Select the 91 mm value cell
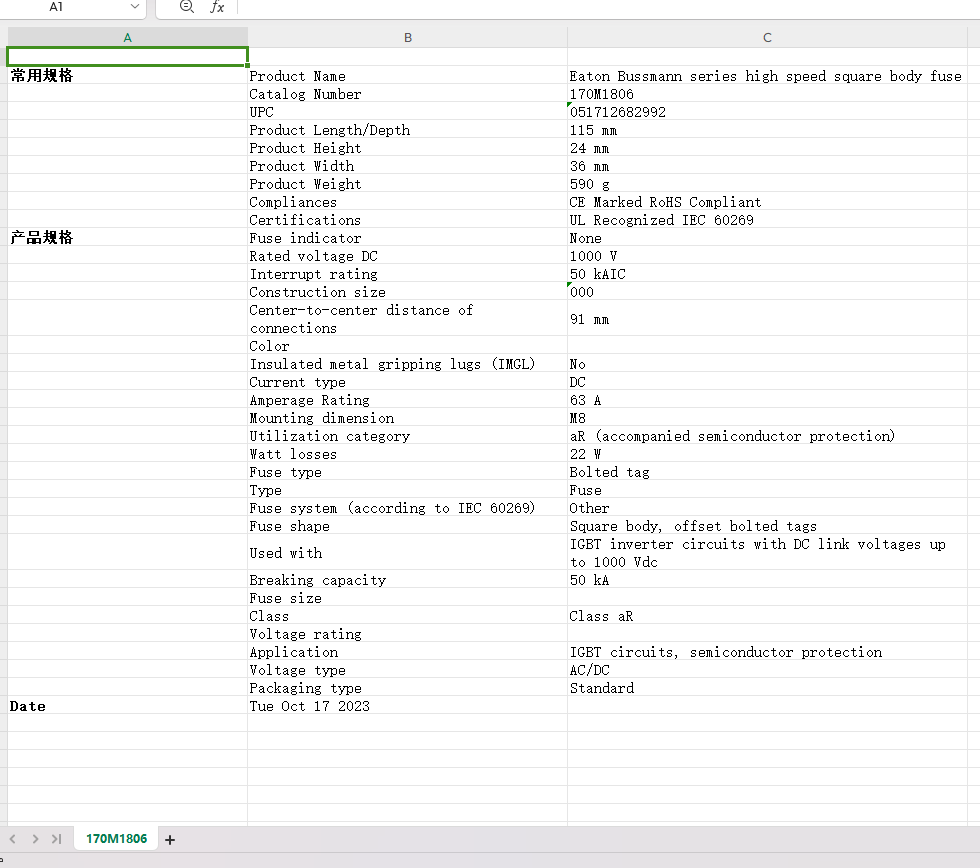 tap(768, 319)
